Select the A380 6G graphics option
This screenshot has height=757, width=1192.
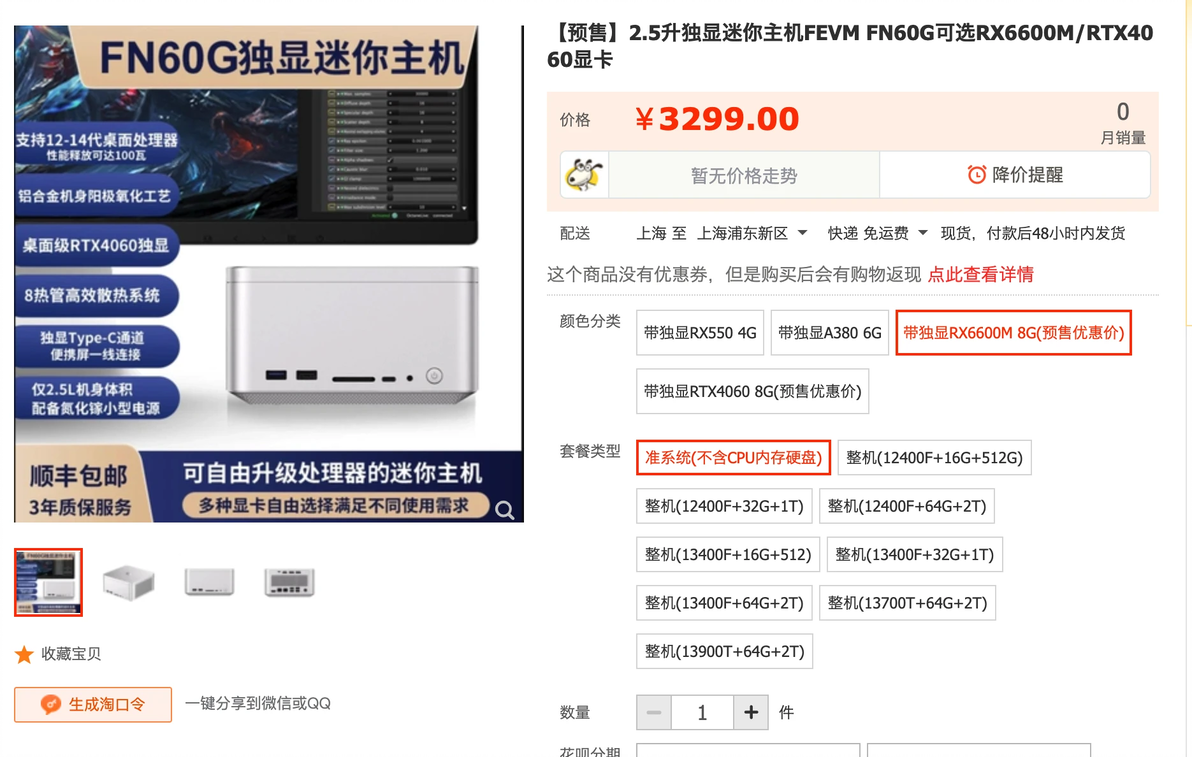(x=829, y=333)
